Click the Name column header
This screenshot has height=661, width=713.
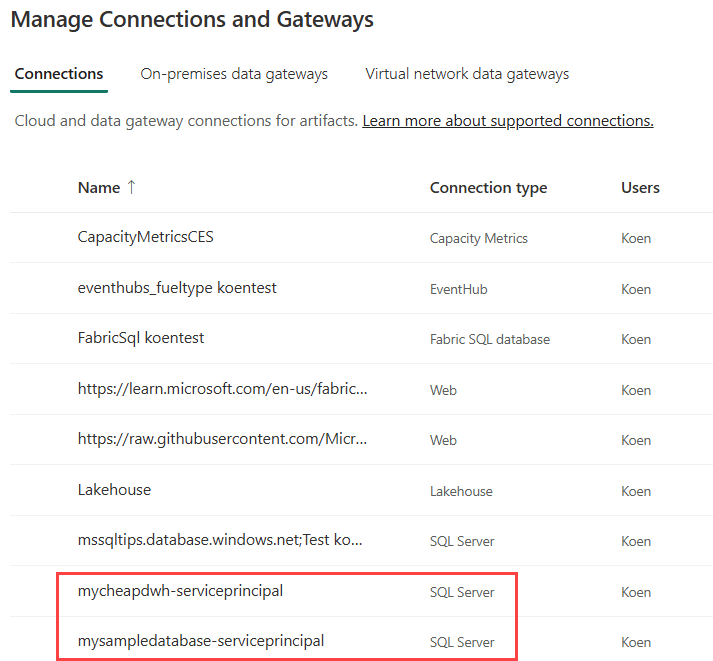[x=98, y=188]
